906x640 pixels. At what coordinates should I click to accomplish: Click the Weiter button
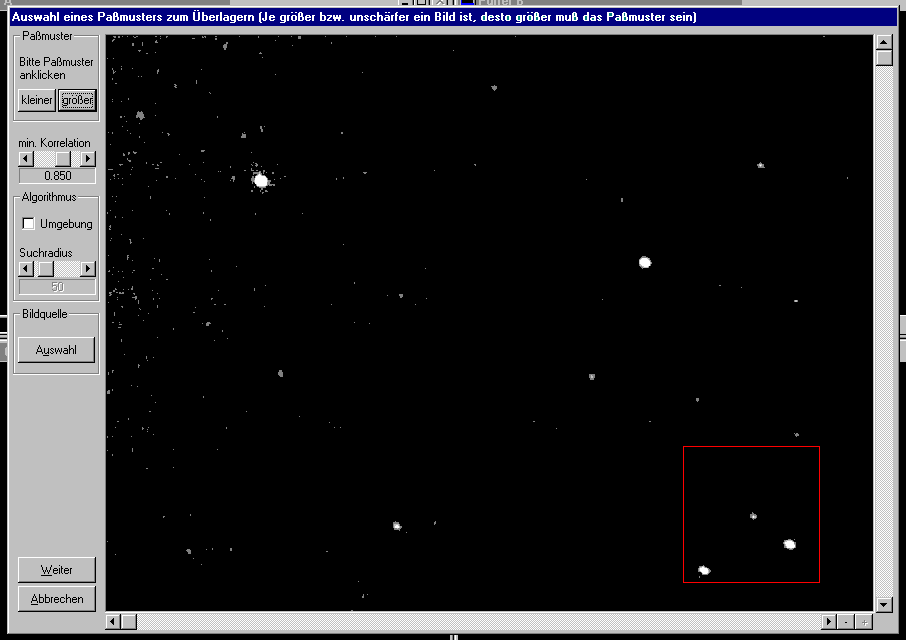57,570
